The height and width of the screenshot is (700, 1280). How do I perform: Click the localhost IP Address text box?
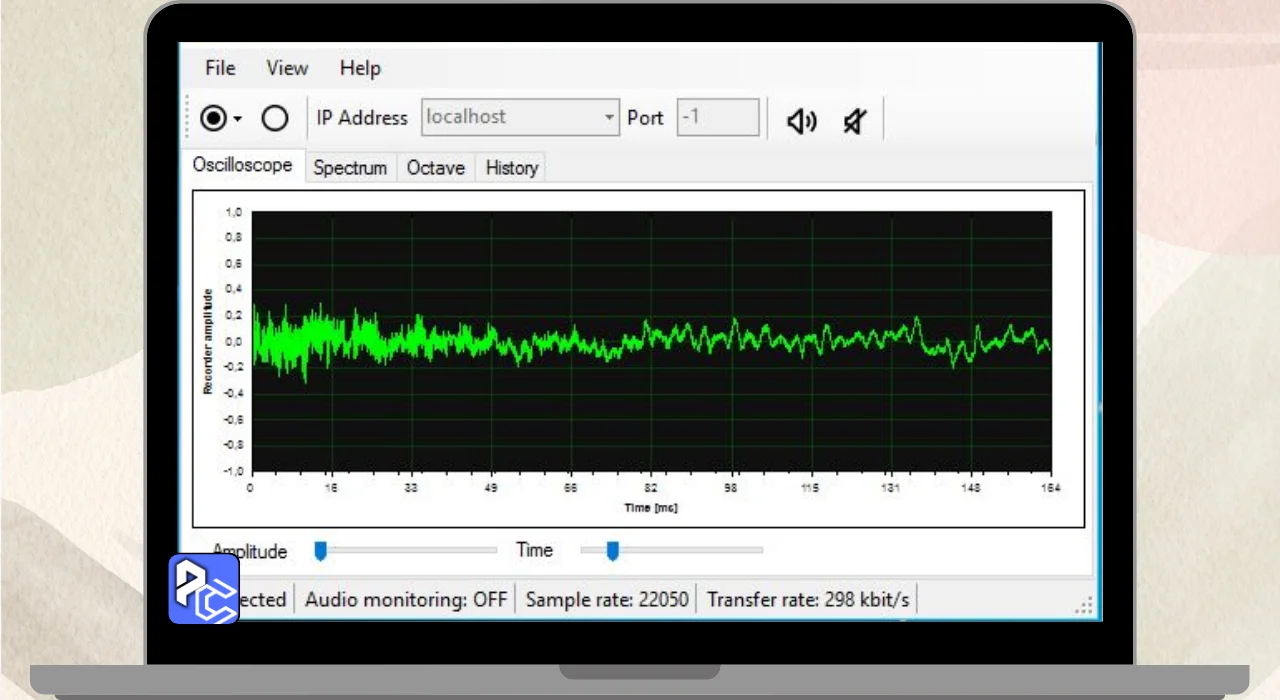pyautogui.click(x=510, y=117)
